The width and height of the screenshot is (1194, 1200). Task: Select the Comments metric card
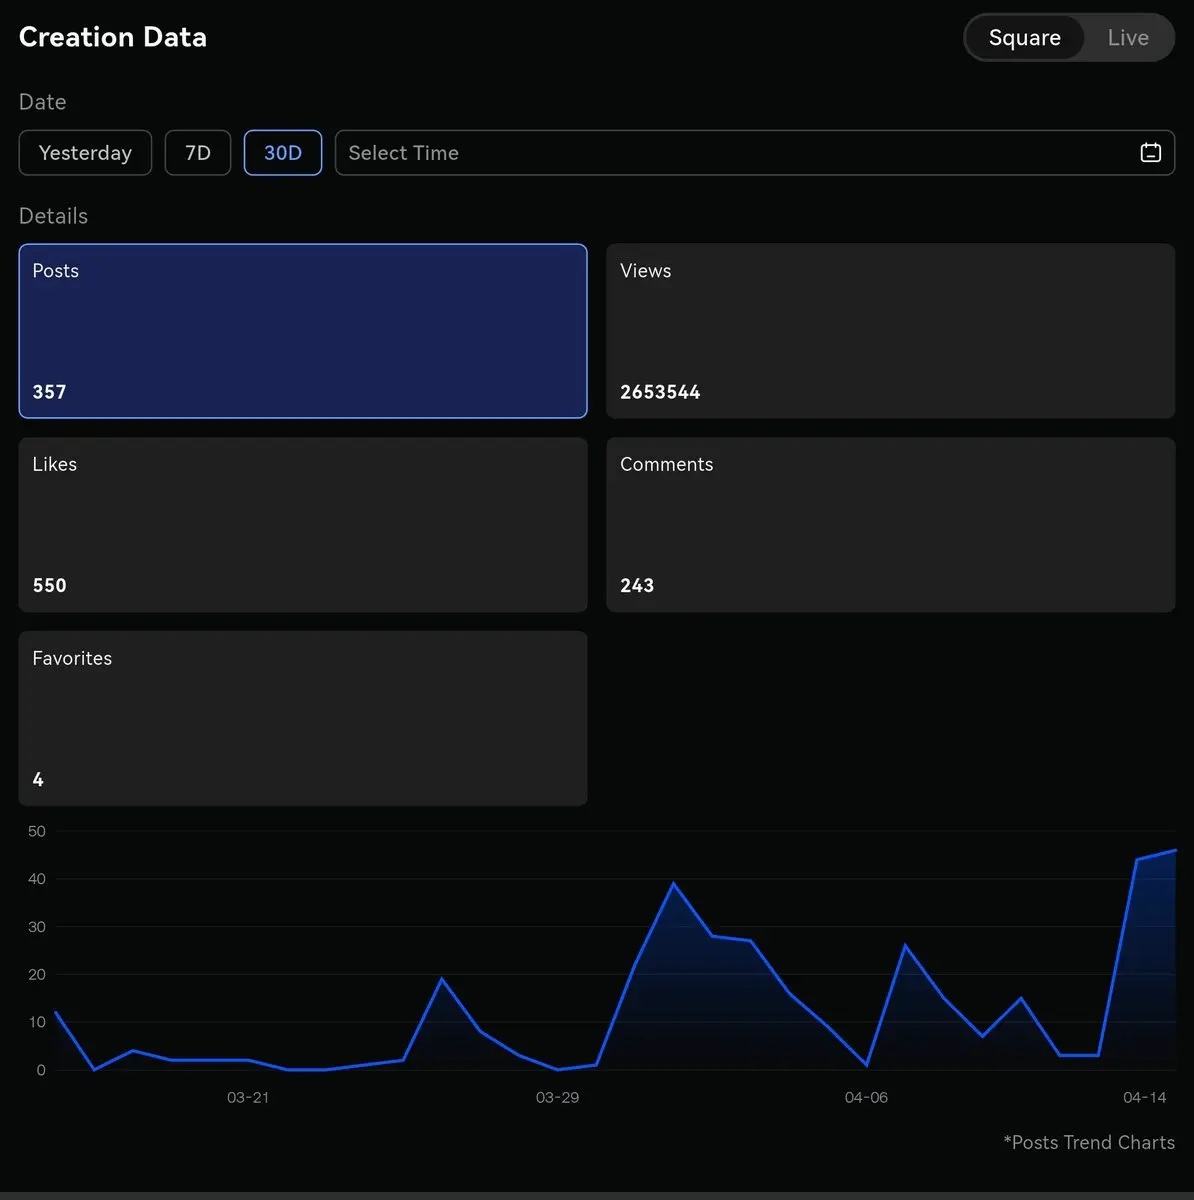pyautogui.click(x=890, y=525)
